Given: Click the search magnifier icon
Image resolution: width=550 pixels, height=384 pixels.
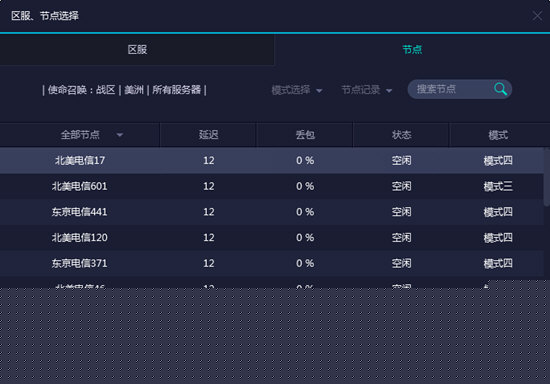Looking at the screenshot, I should click(500, 89).
